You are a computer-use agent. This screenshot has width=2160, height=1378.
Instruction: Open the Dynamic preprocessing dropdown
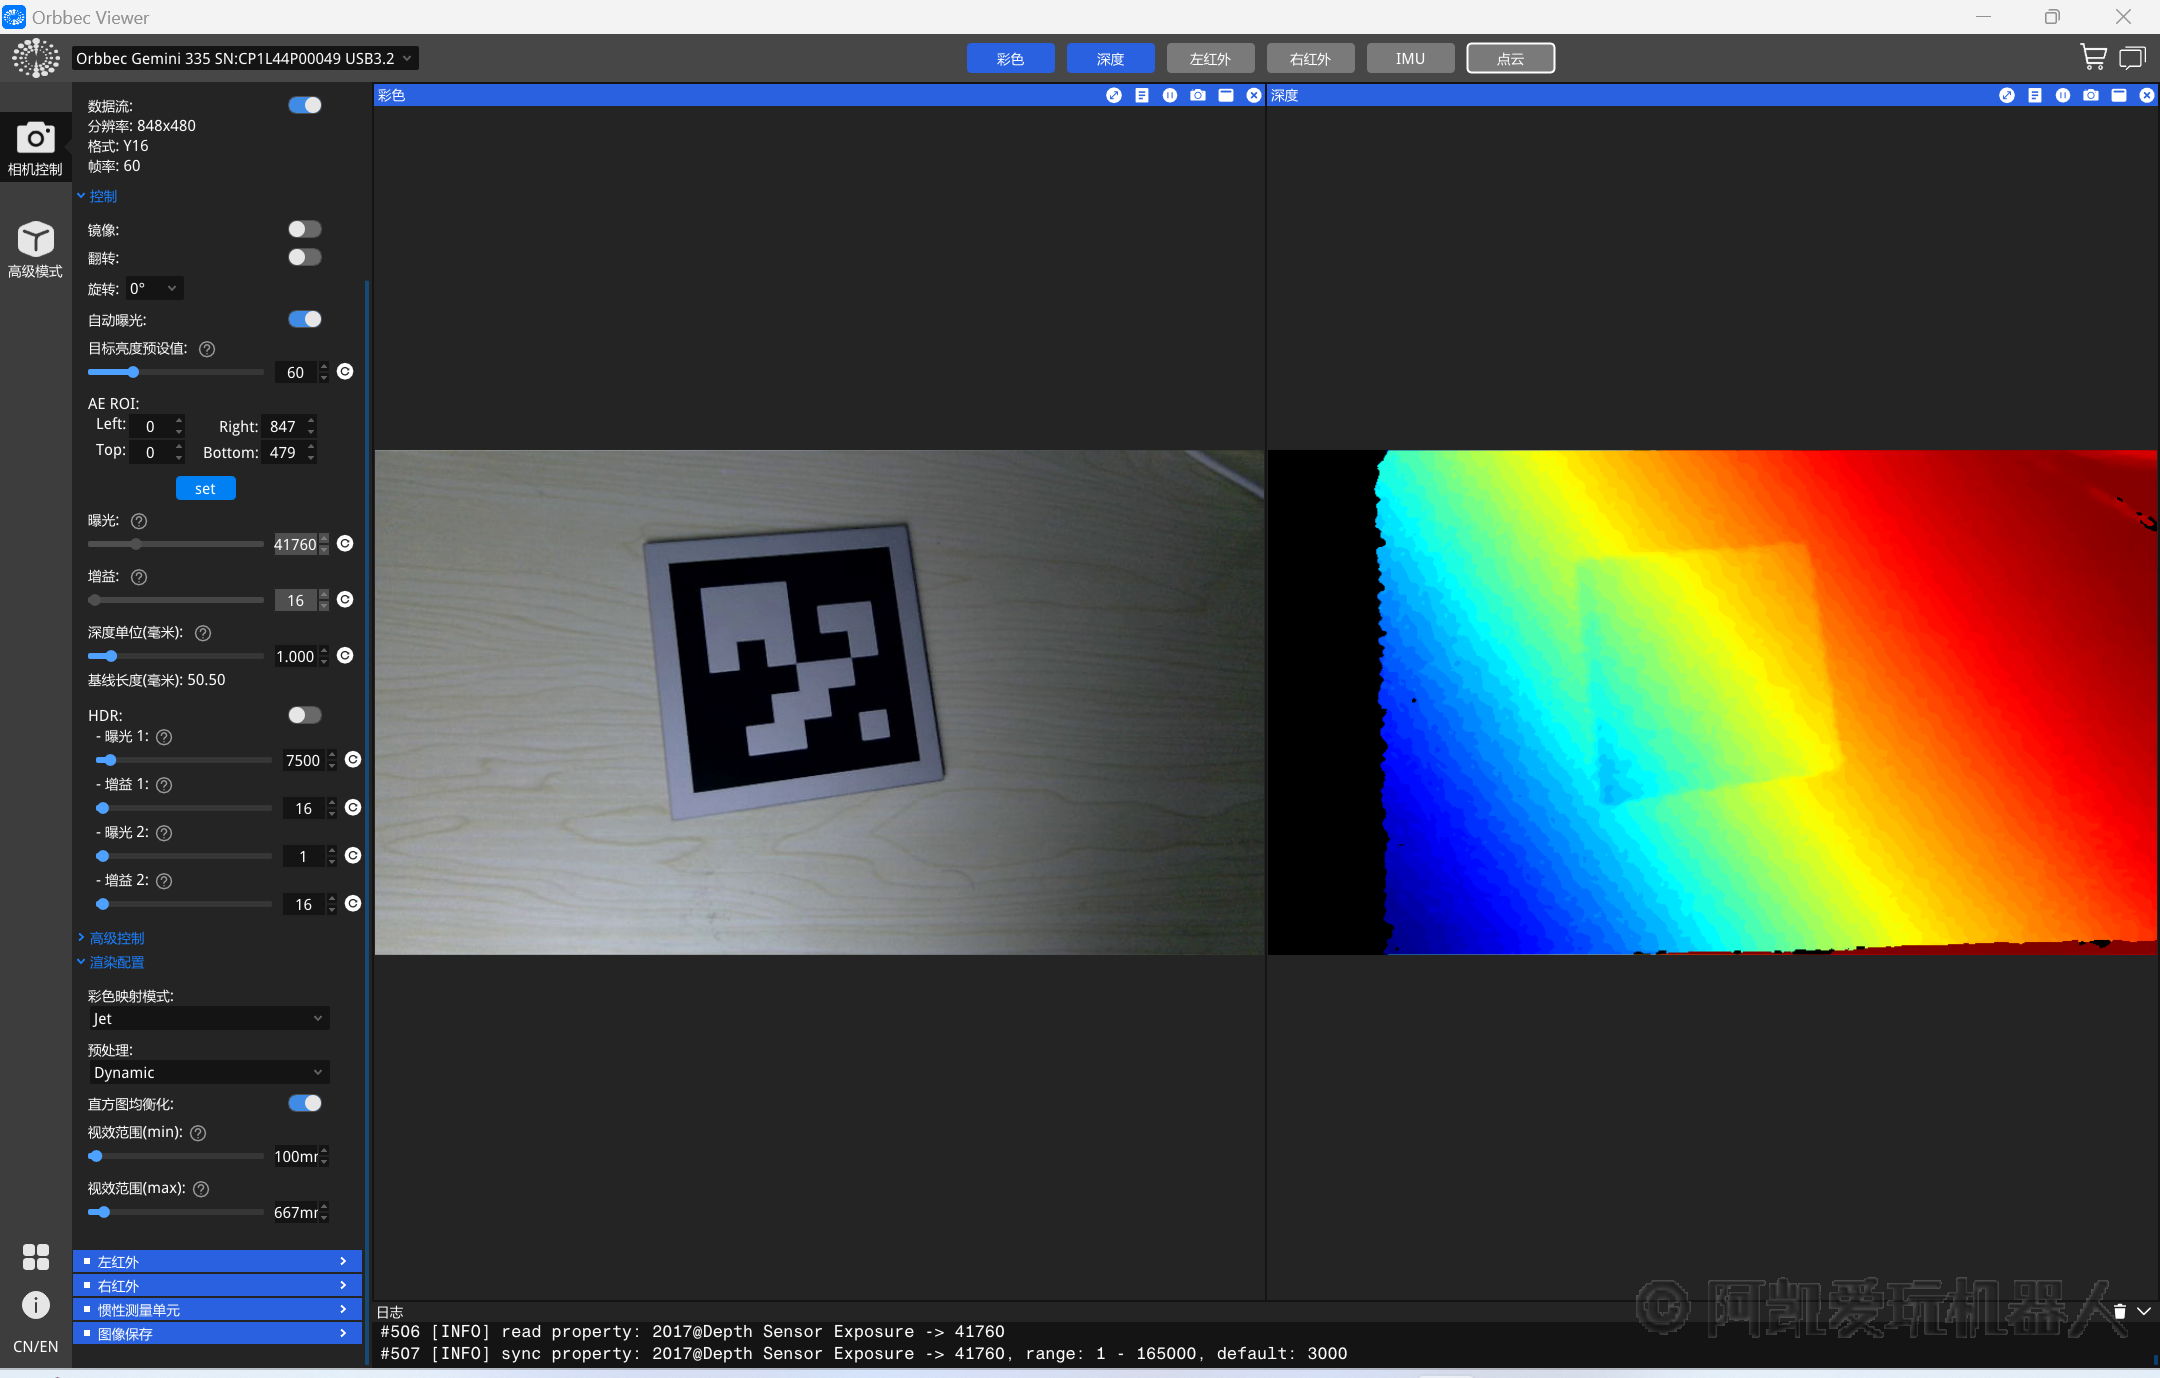[x=208, y=1072]
